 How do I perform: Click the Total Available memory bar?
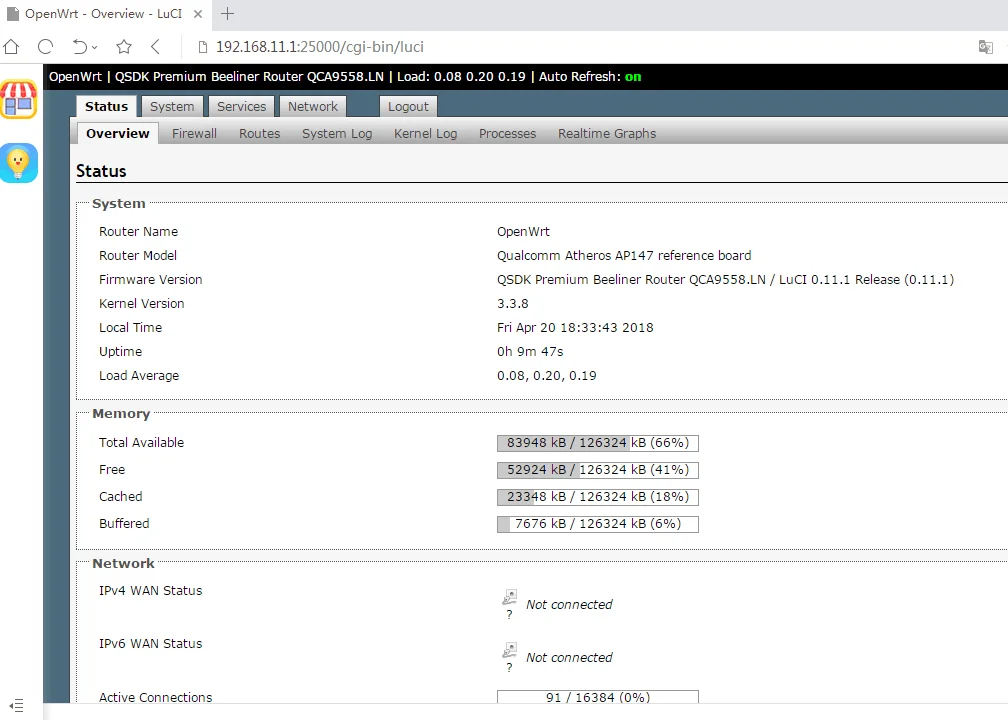598,443
